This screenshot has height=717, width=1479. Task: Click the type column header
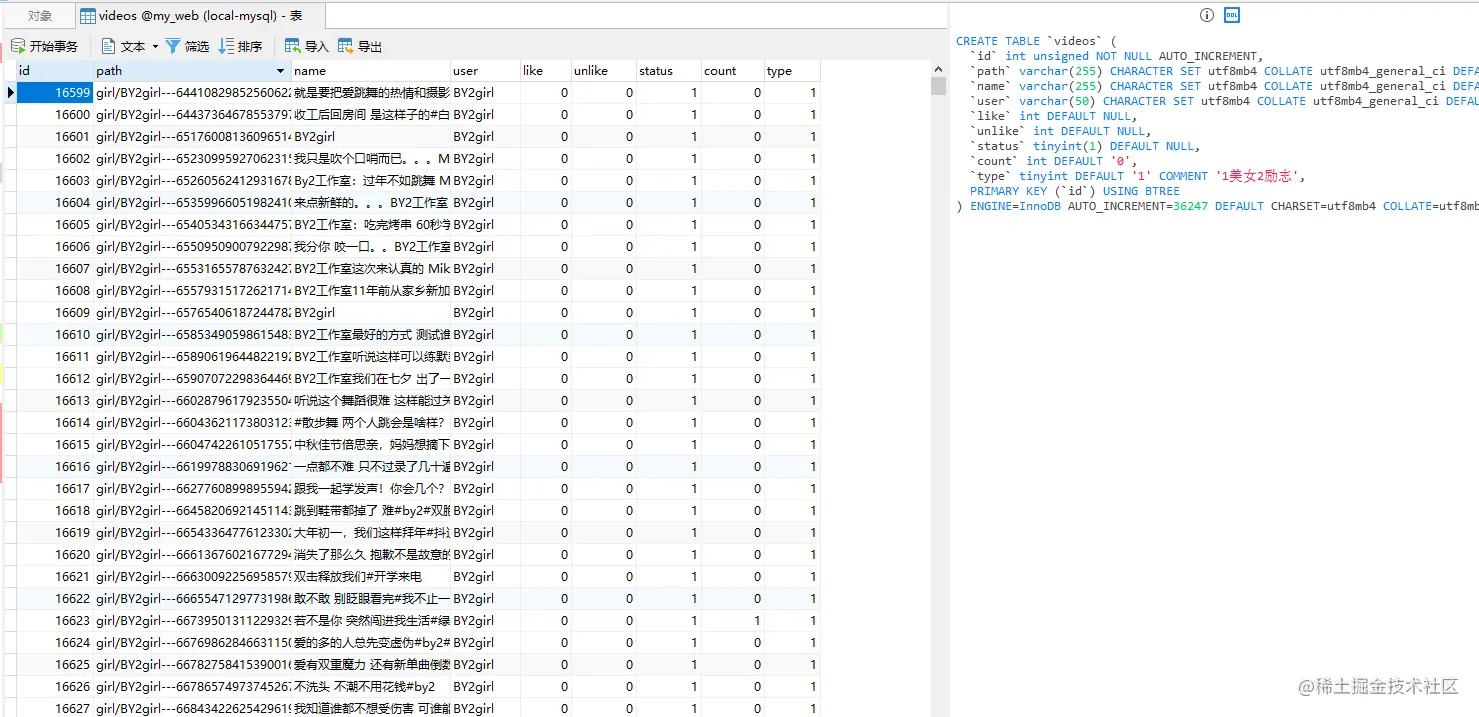tap(792, 71)
